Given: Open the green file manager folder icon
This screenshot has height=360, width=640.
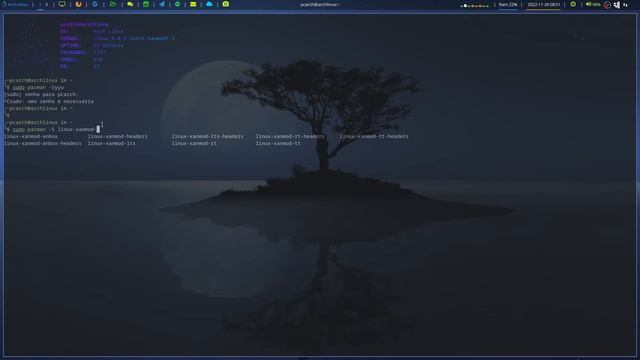Looking at the screenshot, I should click(113, 4).
